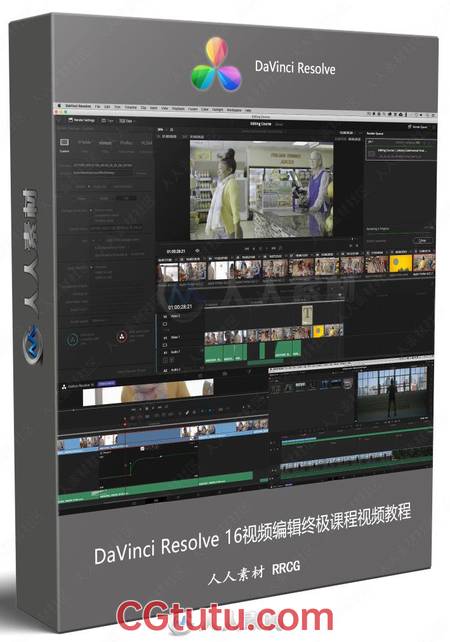The width and height of the screenshot is (450, 642).
Task: Open the File menu
Action: (x=97, y=106)
